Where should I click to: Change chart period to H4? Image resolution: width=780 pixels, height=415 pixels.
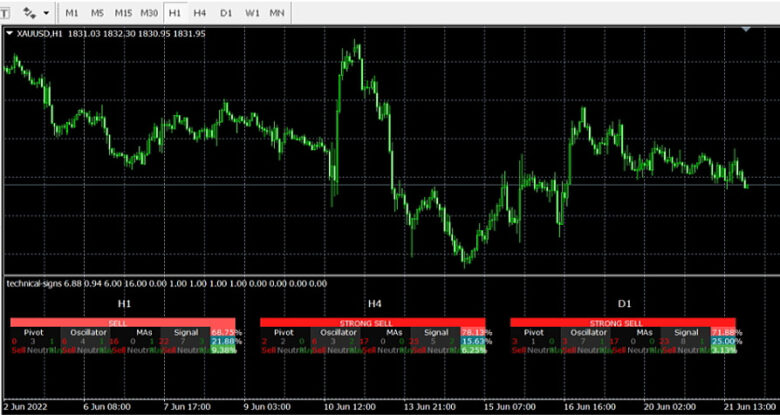click(200, 13)
